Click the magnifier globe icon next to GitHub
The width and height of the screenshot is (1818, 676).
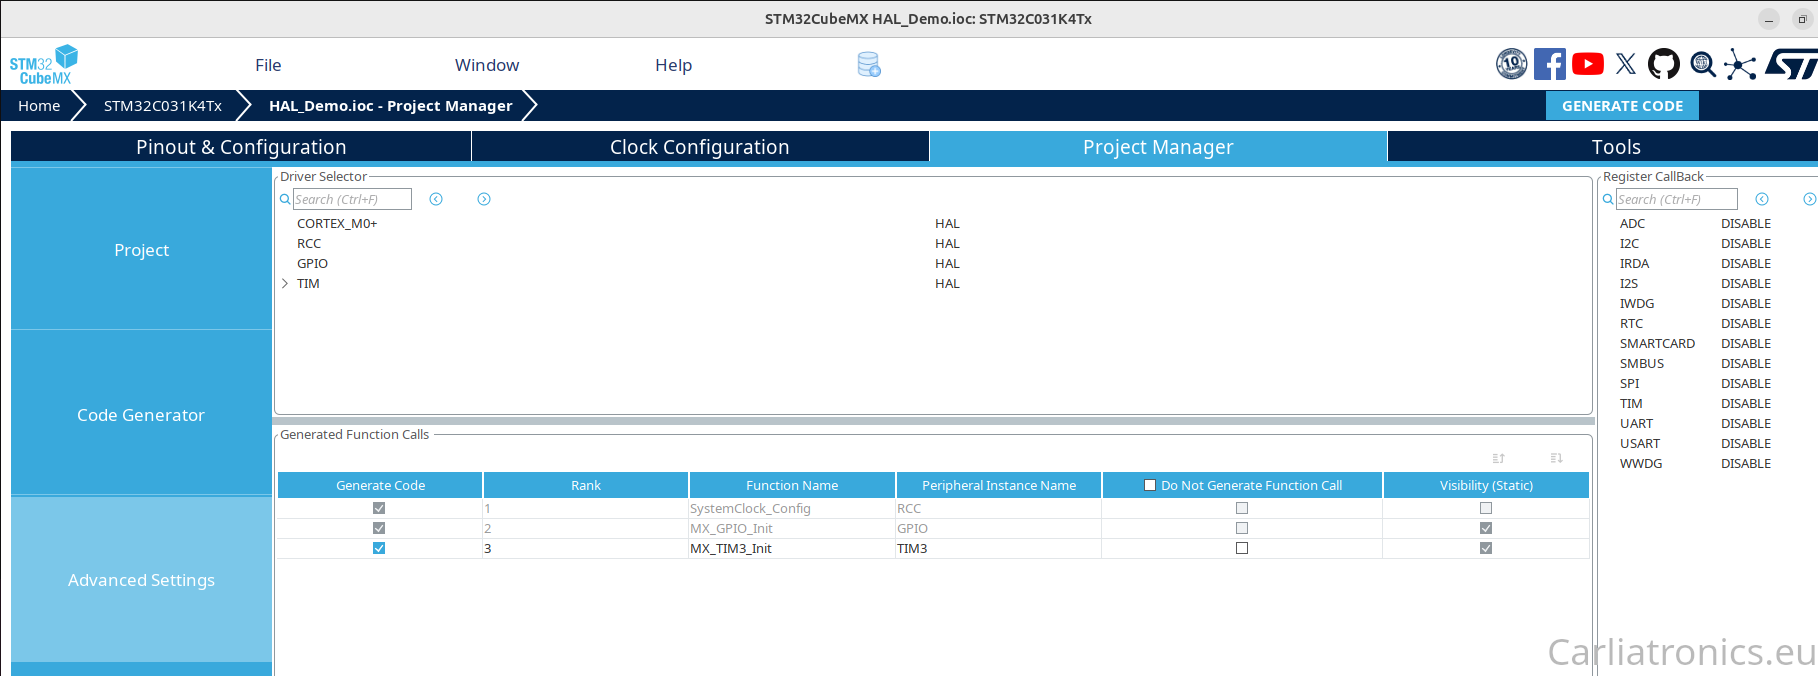tap(1702, 65)
